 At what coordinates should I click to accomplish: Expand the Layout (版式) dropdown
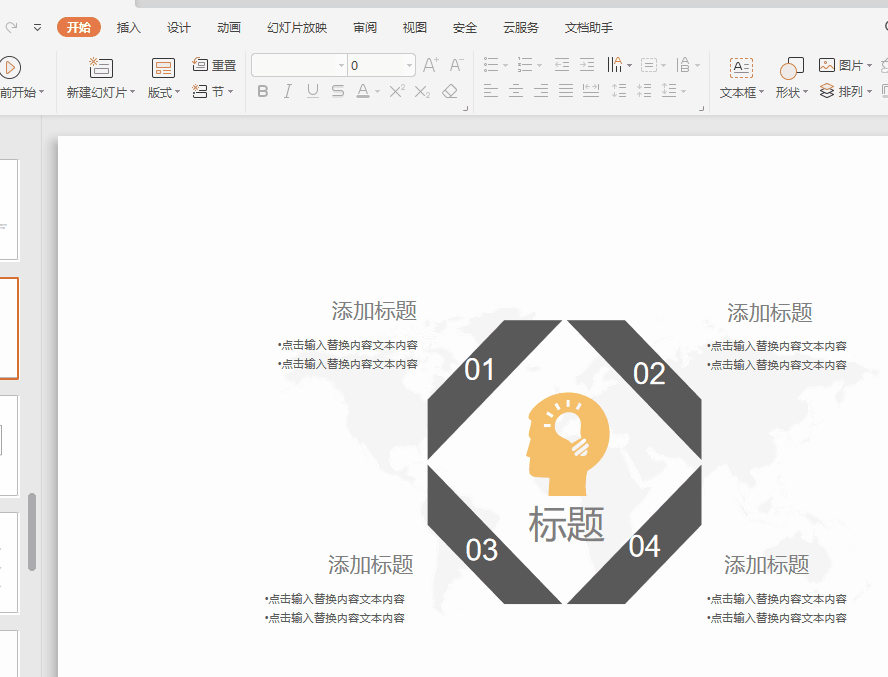pyautogui.click(x=164, y=92)
